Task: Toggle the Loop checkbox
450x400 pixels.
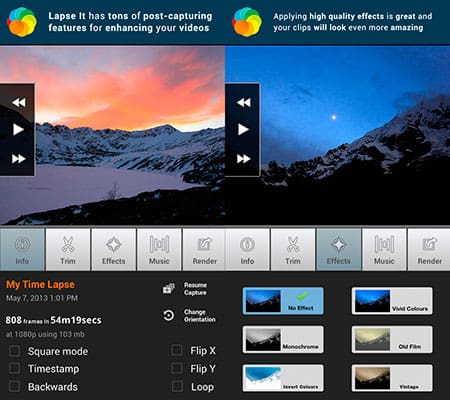Action: (x=177, y=386)
